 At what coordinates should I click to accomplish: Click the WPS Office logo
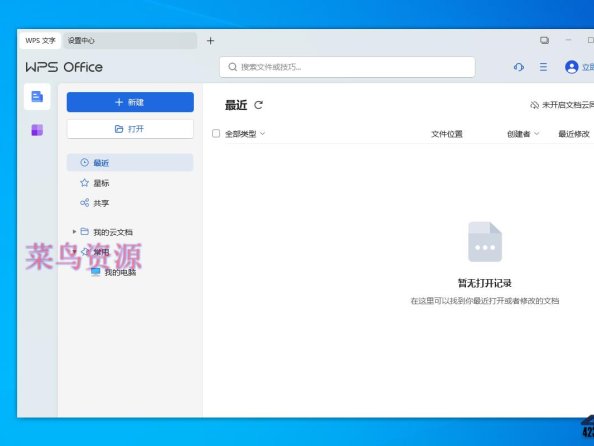click(x=64, y=67)
